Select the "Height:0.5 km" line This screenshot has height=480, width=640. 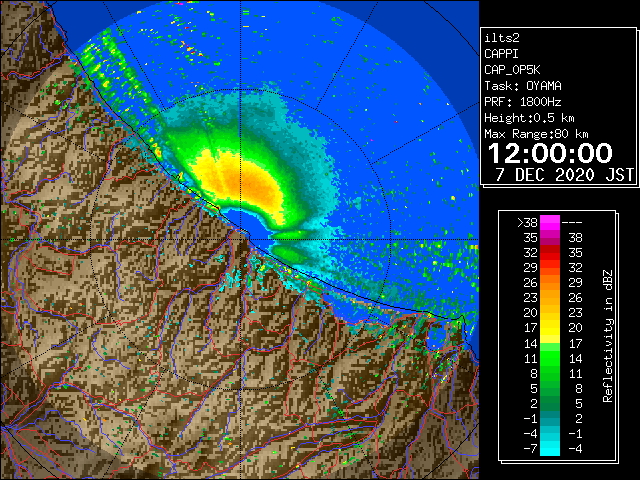pyautogui.click(x=529, y=118)
